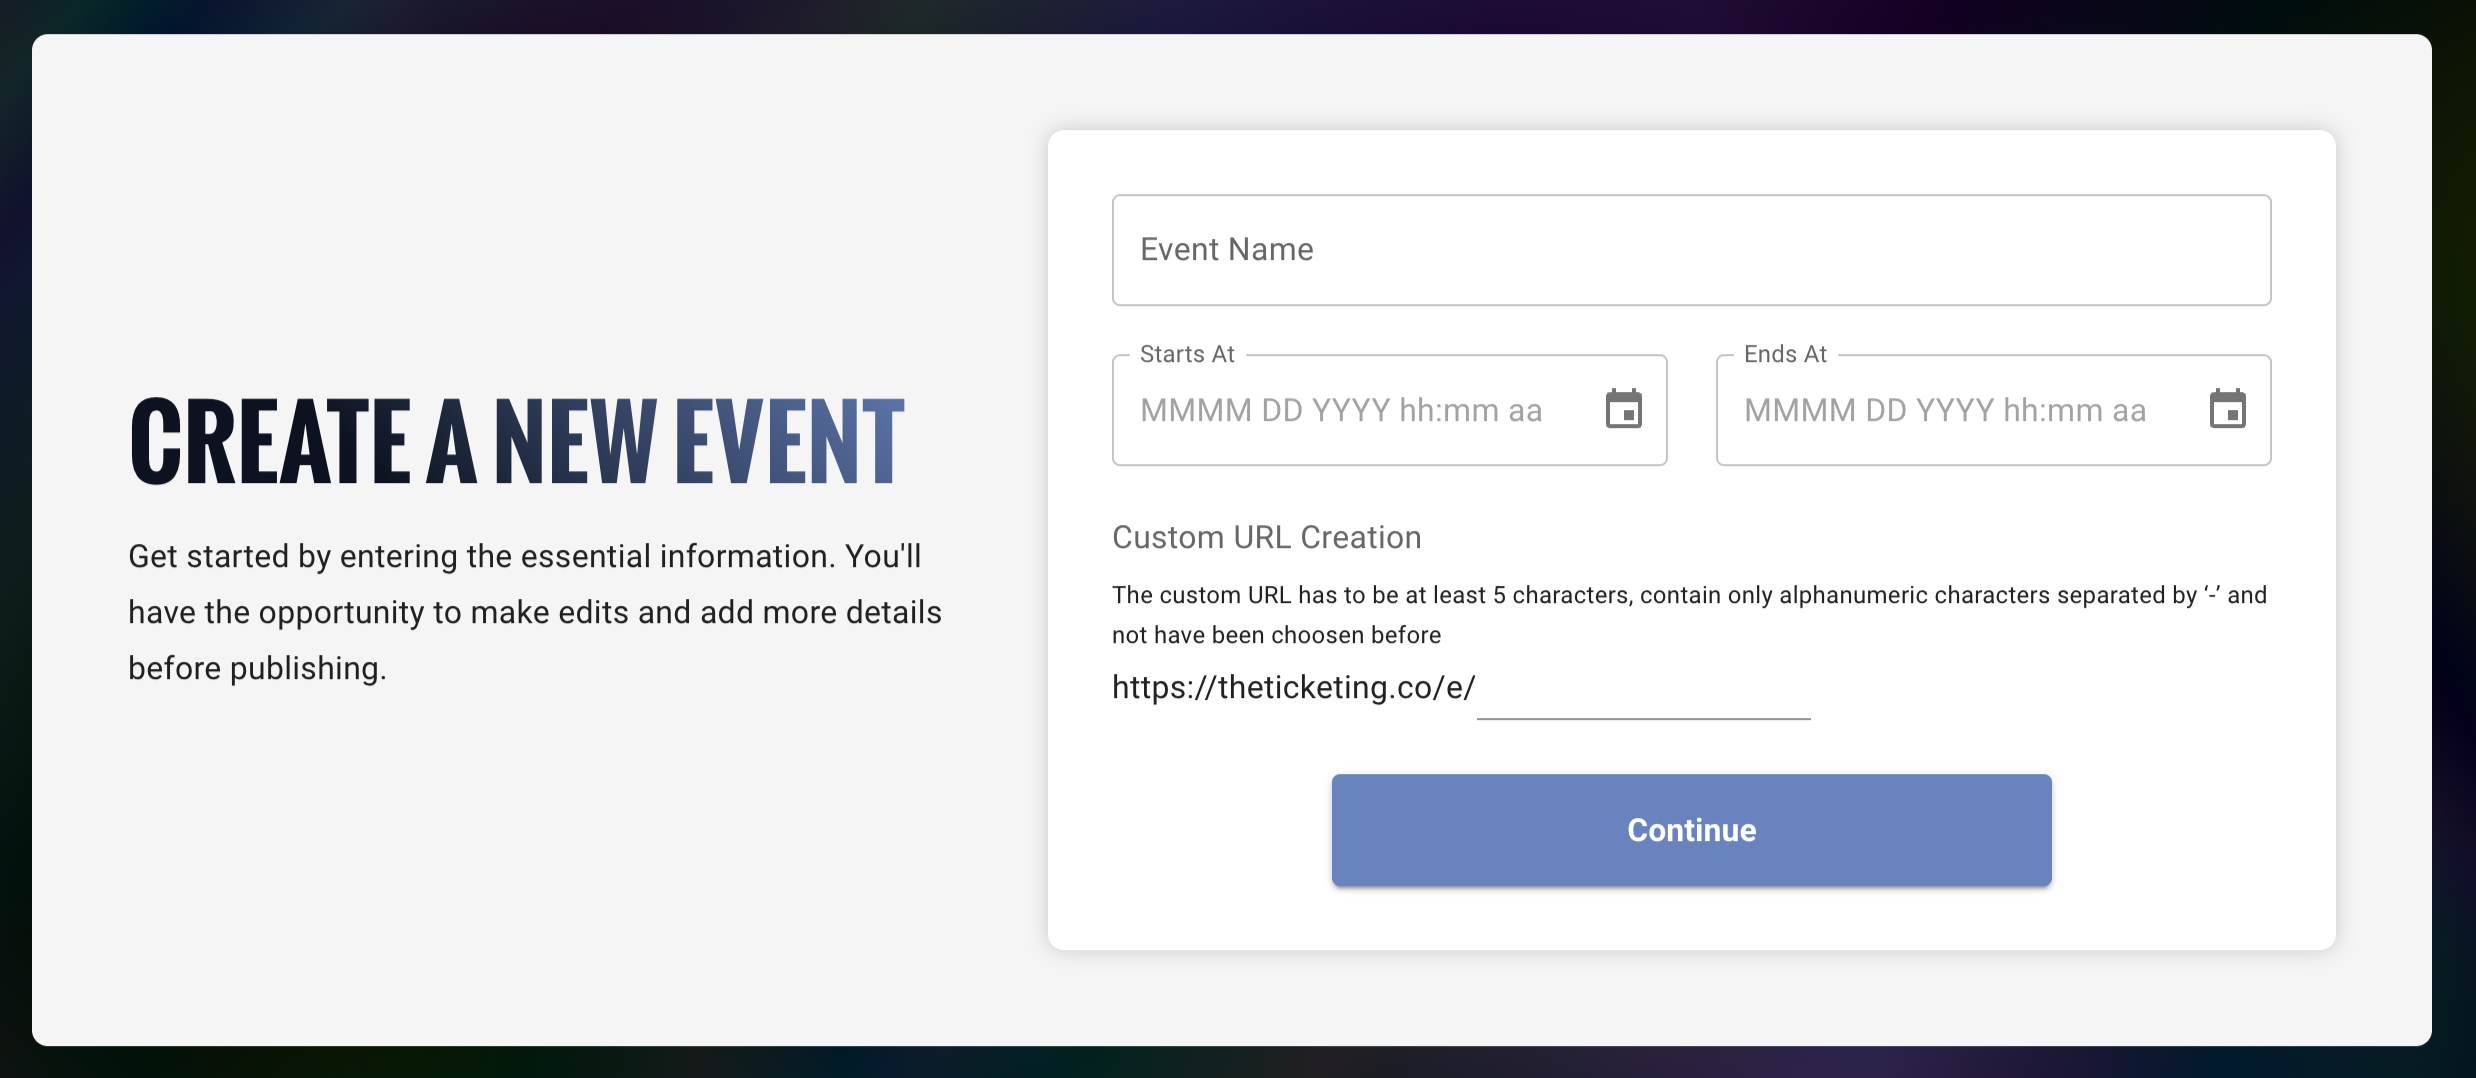Click the "Ends At" field label
This screenshot has width=2476, height=1078.
1785,355
